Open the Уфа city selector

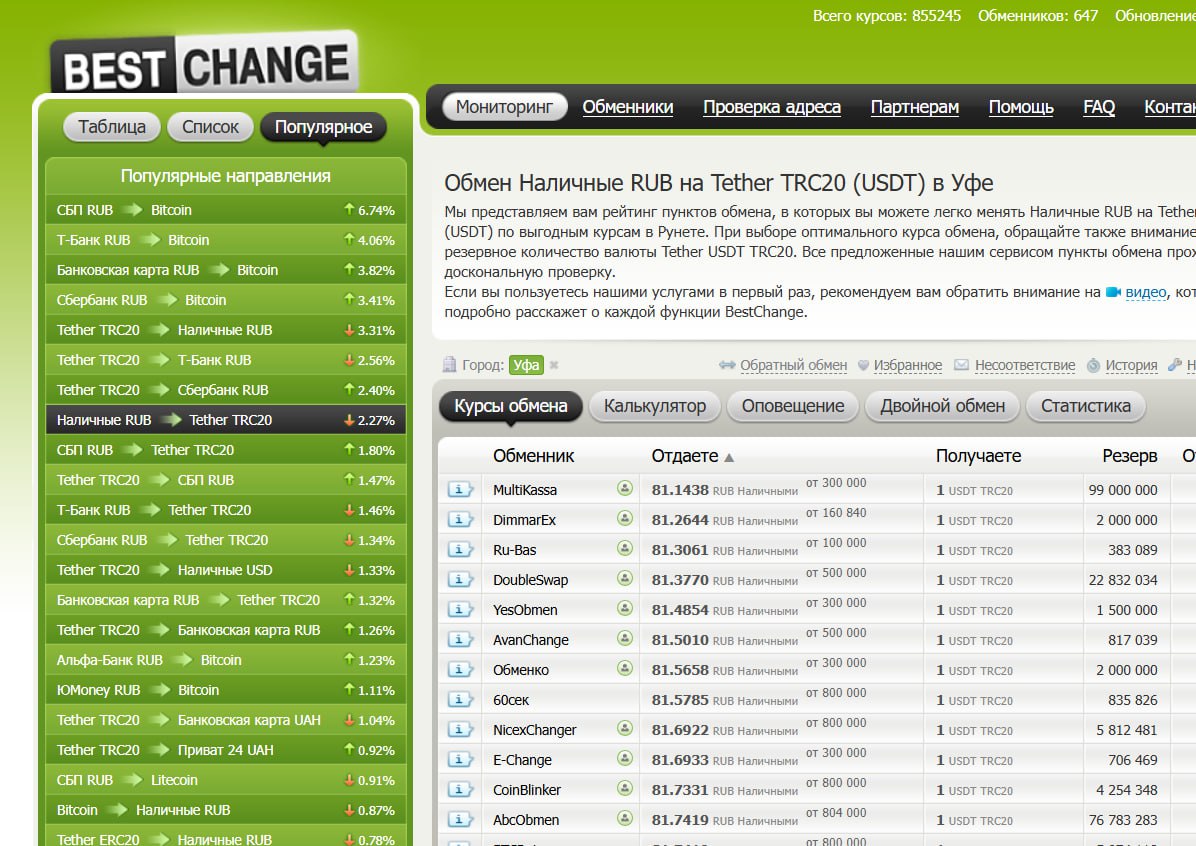(x=526, y=365)
